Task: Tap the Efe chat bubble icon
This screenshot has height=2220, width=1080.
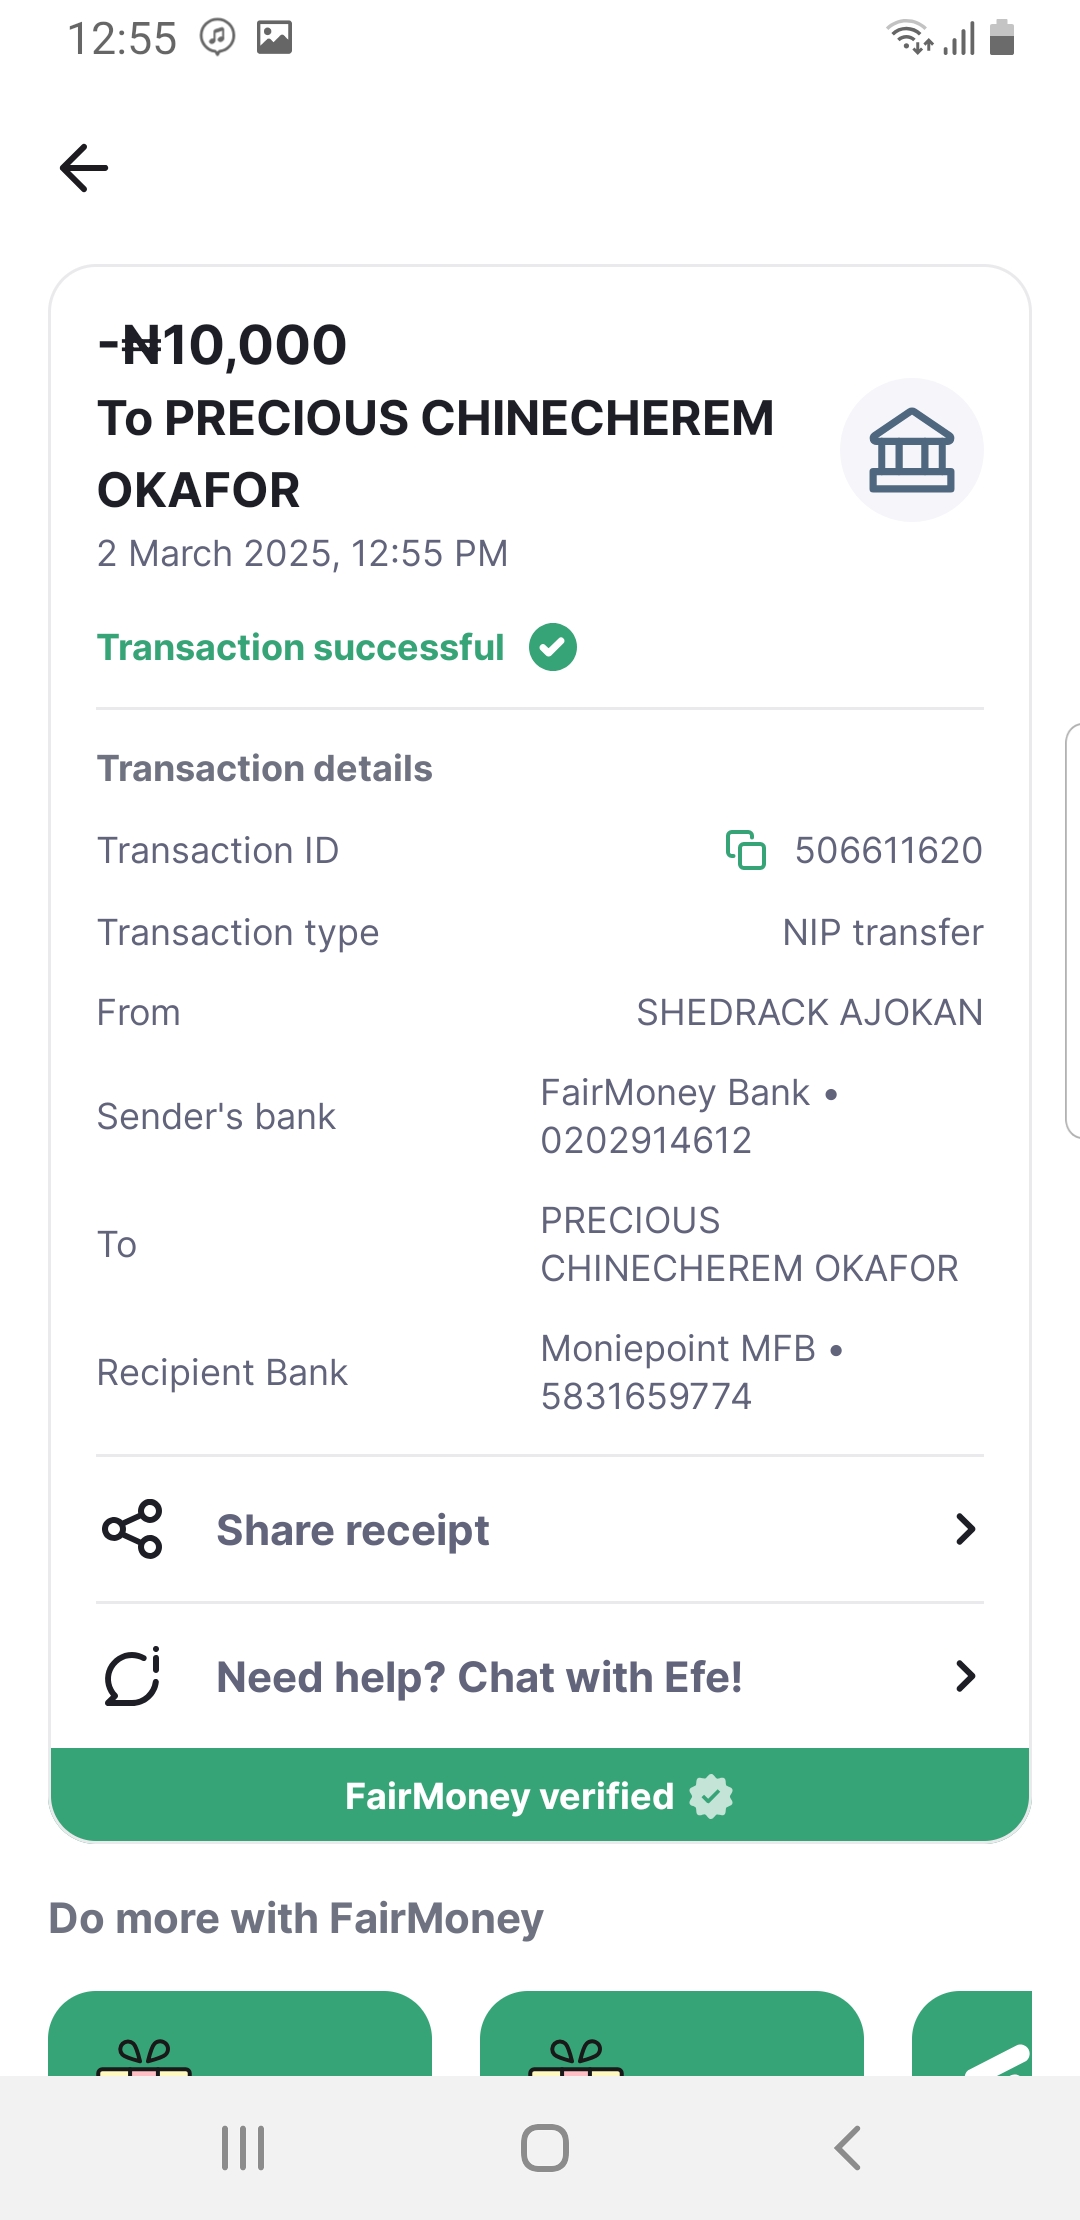Action: point(132,1676)
